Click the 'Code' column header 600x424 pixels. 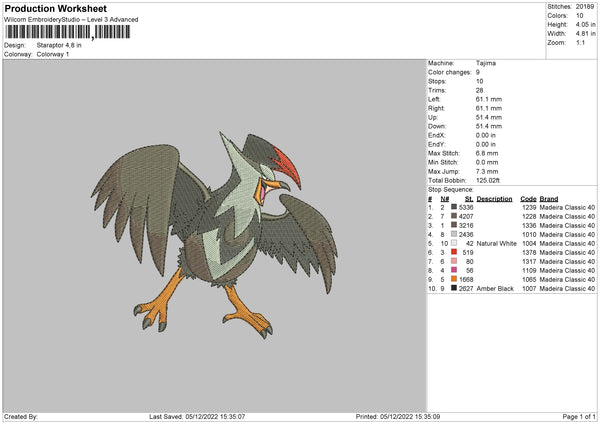(x=528, y=199)
